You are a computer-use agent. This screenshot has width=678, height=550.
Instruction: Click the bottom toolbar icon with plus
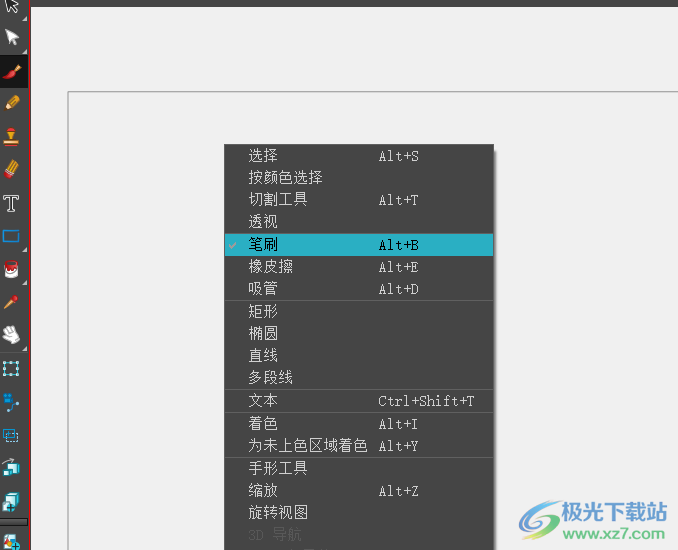pos(11,541)
